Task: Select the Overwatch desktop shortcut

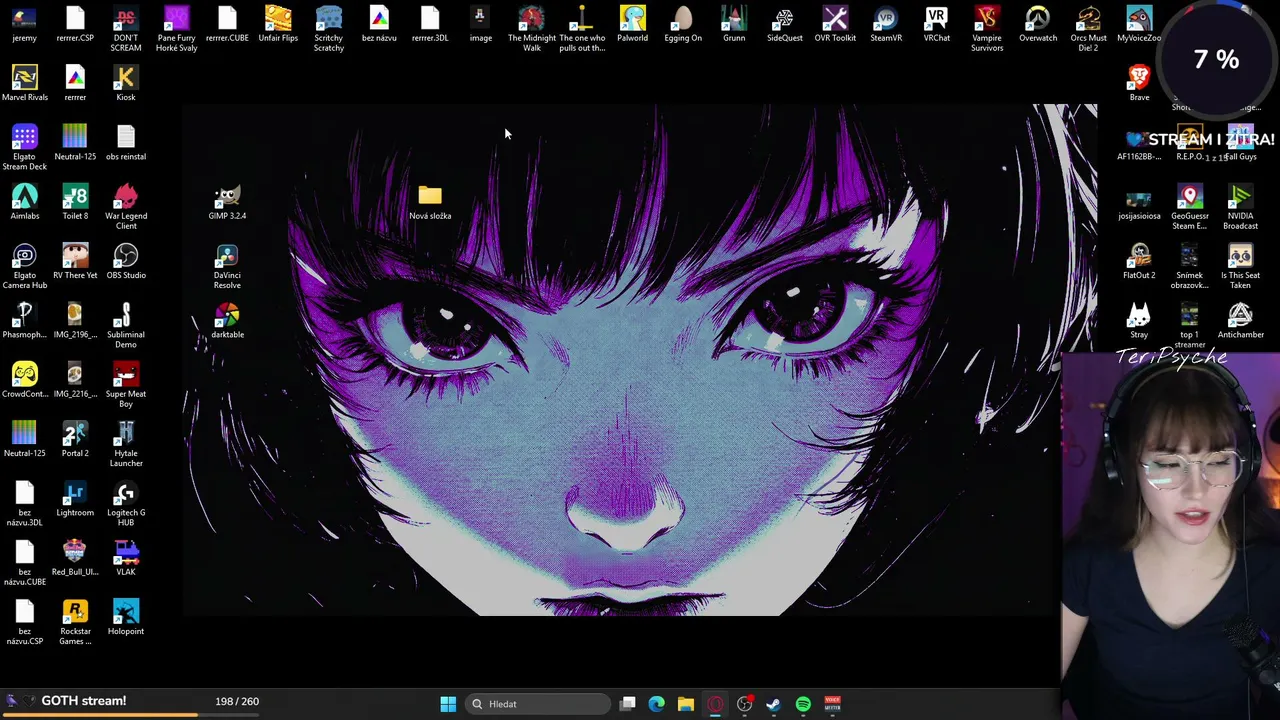Action: pos(1038,25)
